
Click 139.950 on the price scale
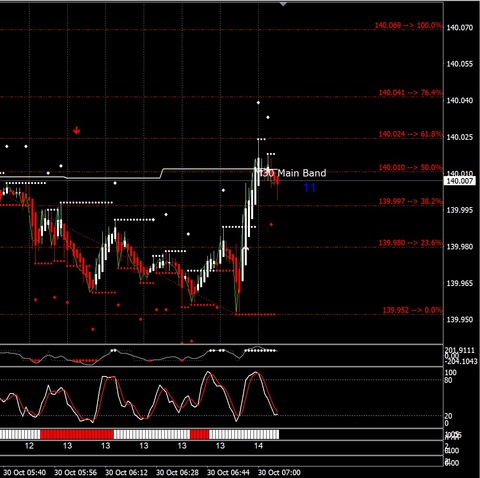click(460, 320)
